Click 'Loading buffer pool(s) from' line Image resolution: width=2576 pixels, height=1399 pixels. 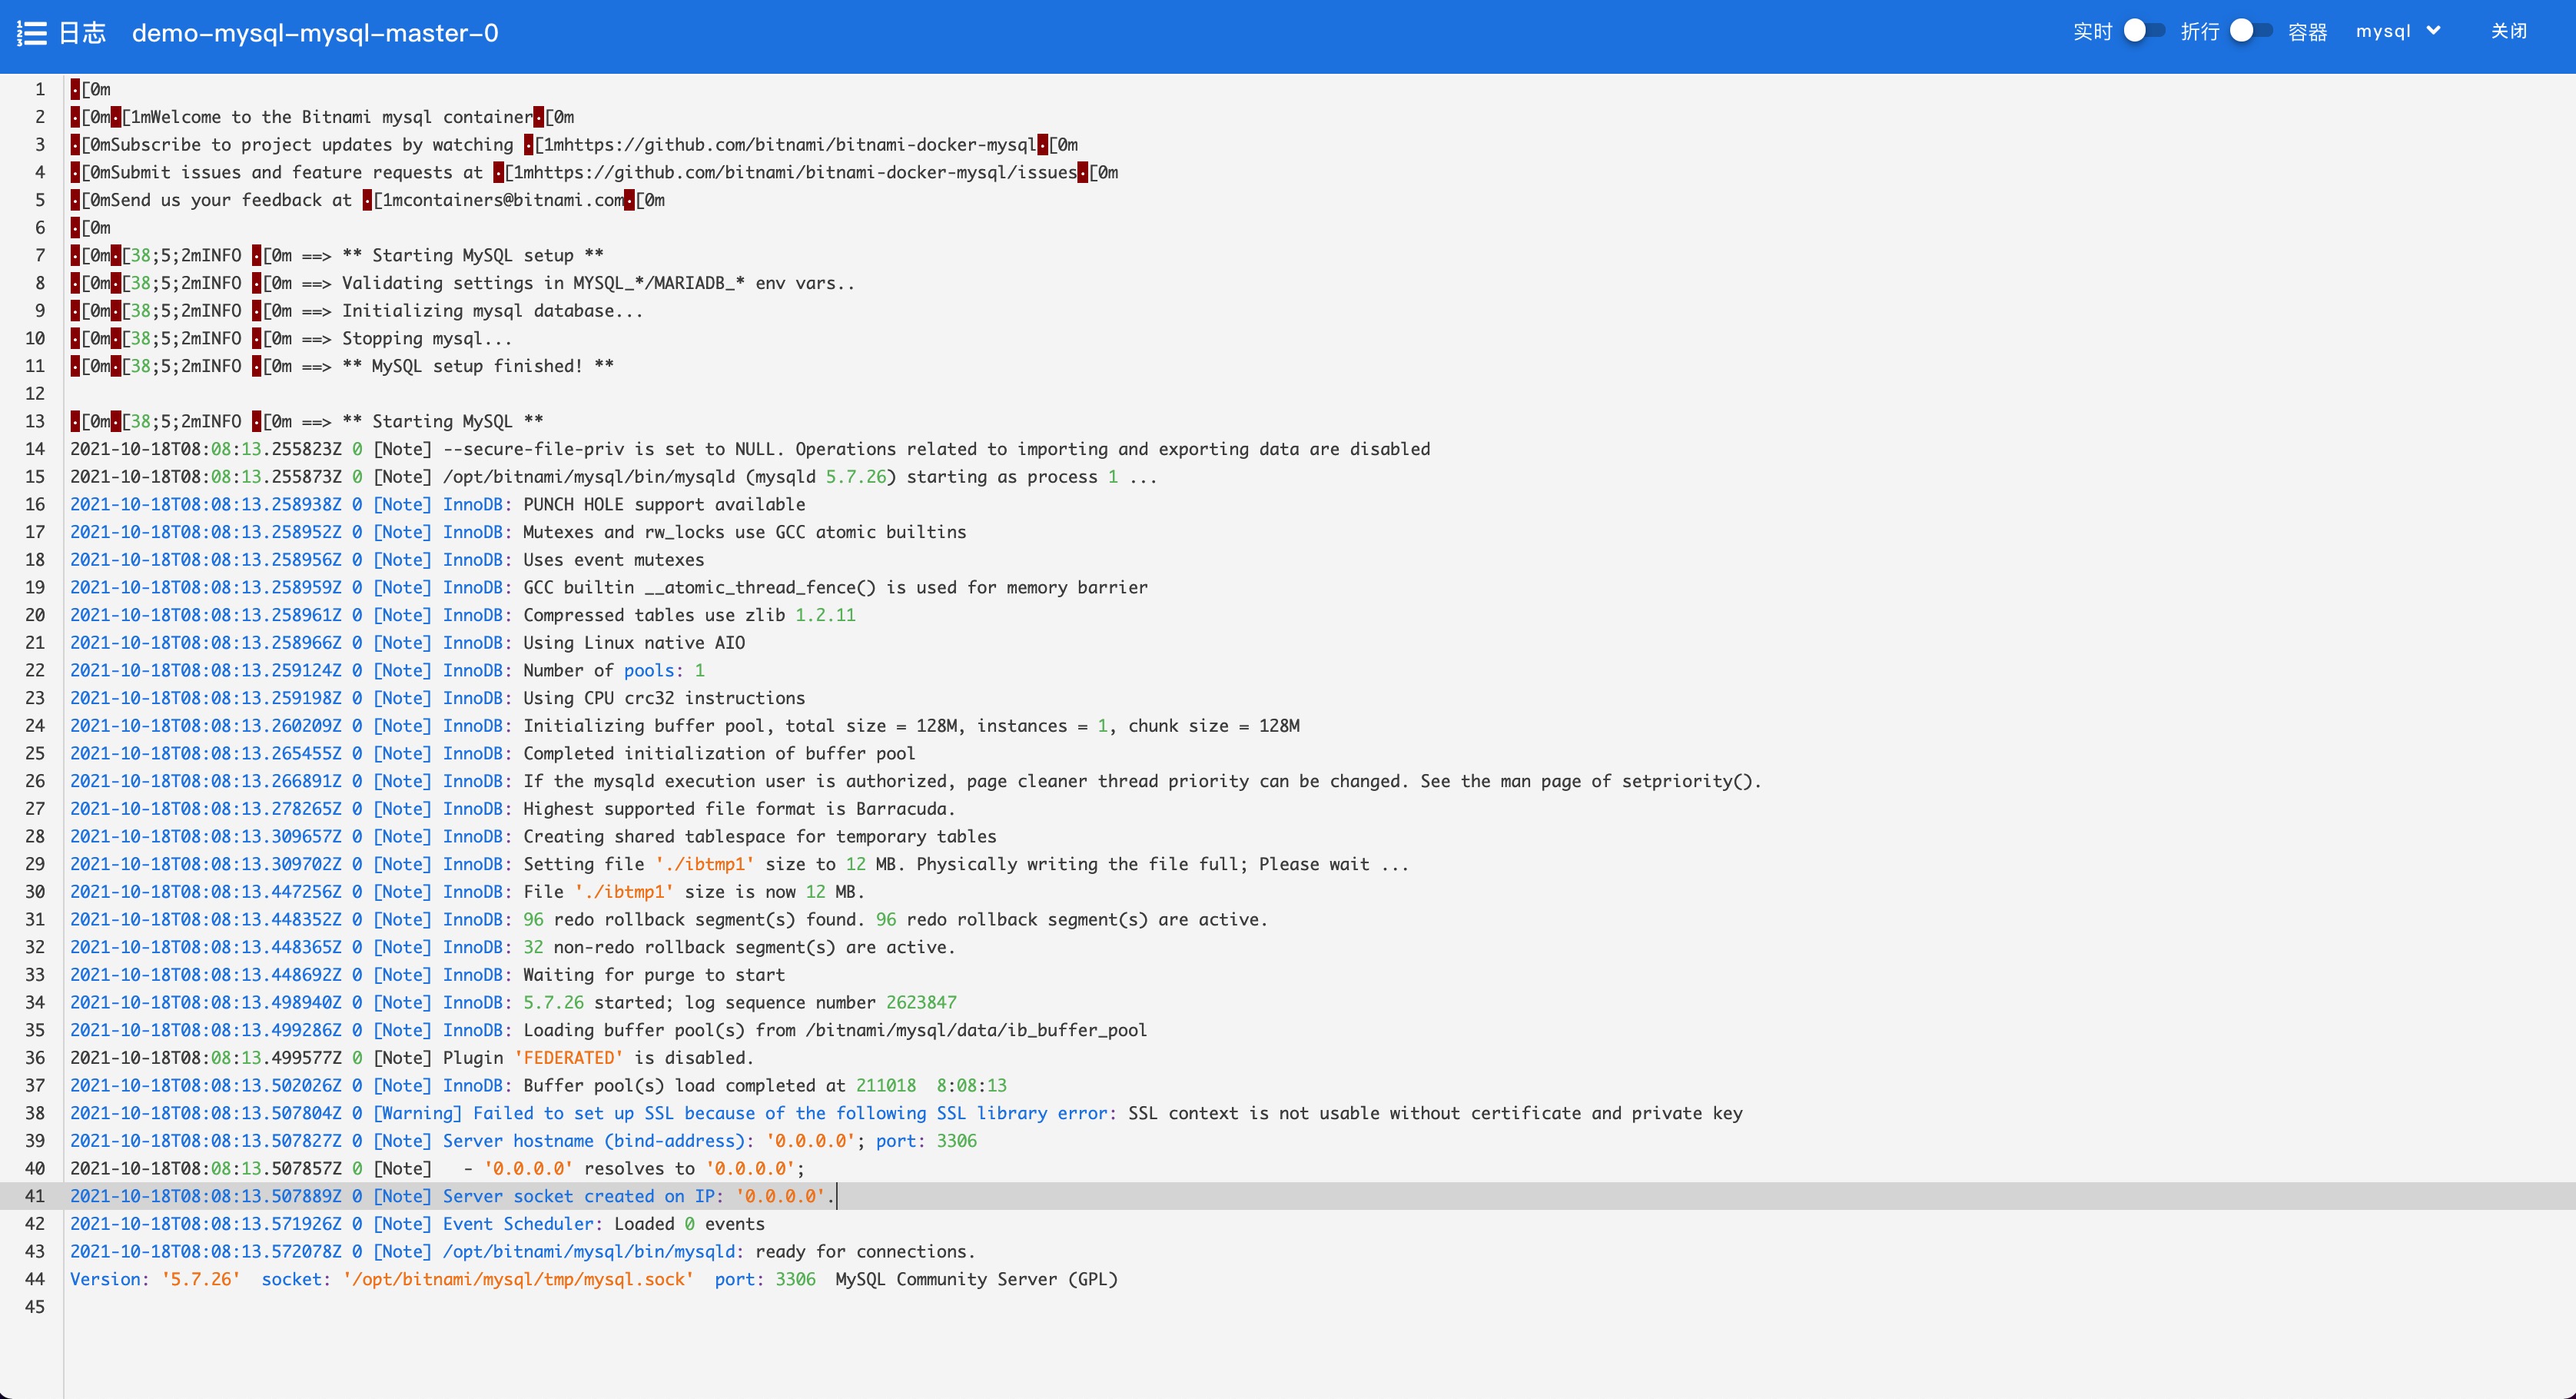609,1030
